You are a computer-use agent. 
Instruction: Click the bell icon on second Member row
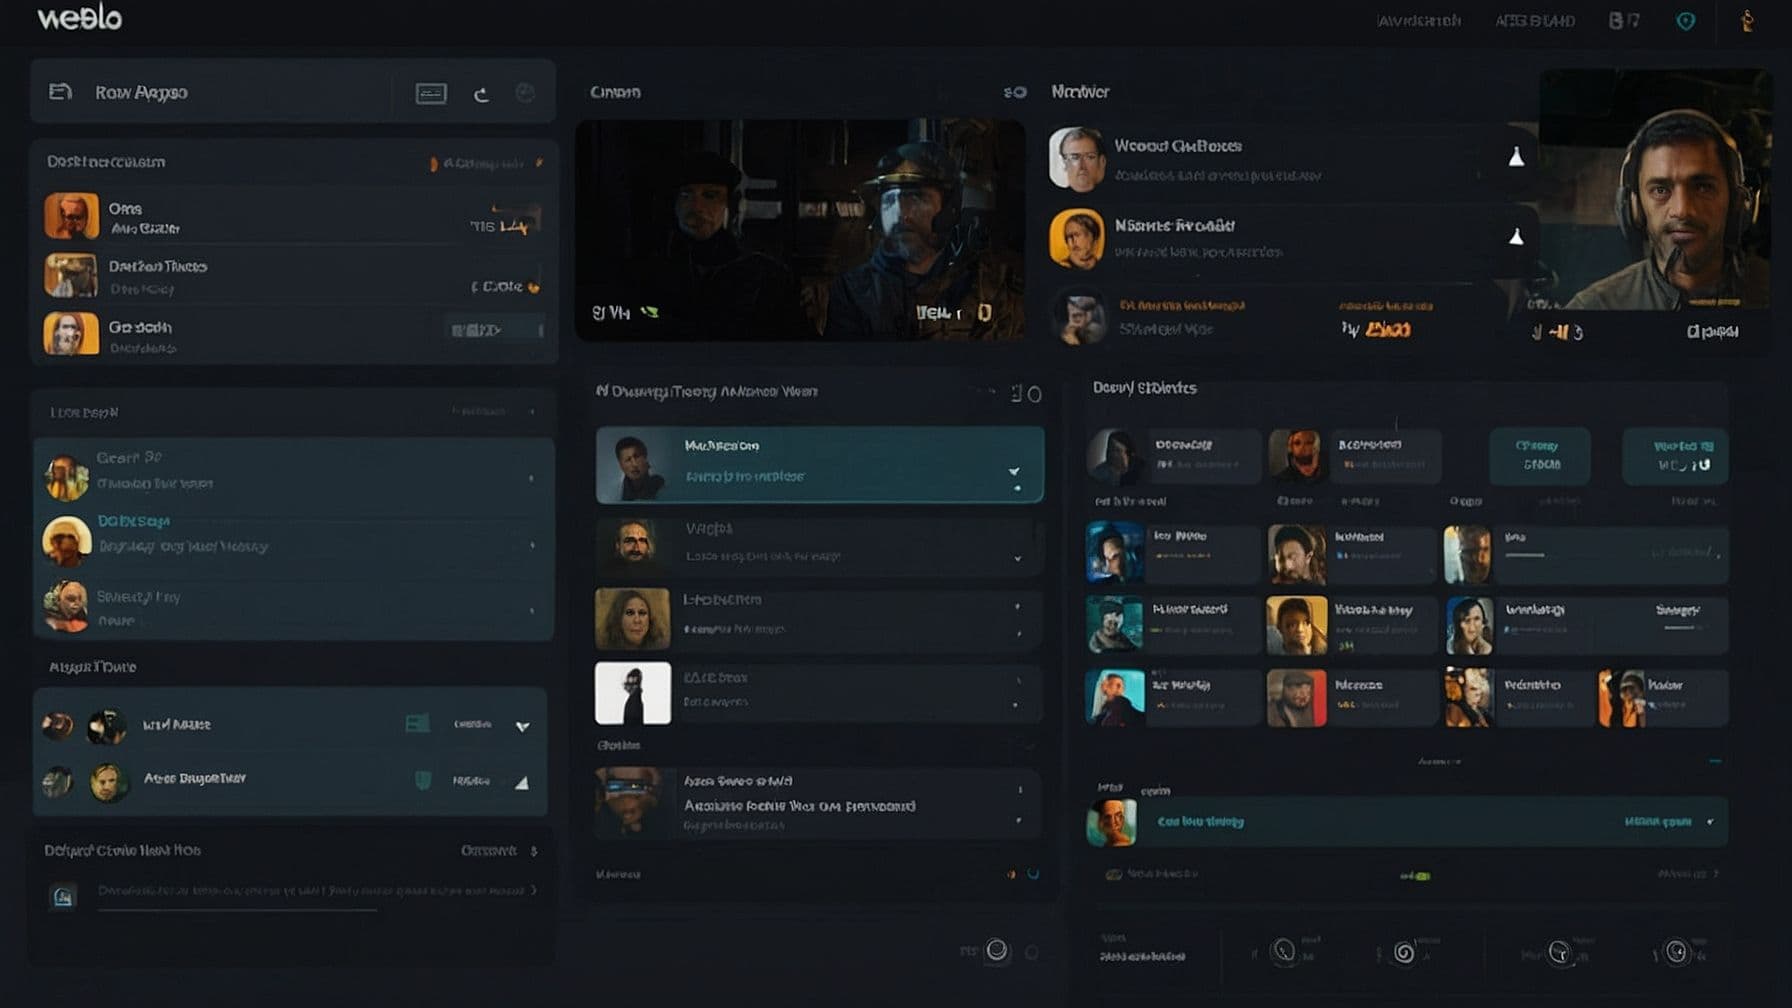click(x=1516, y=237)
